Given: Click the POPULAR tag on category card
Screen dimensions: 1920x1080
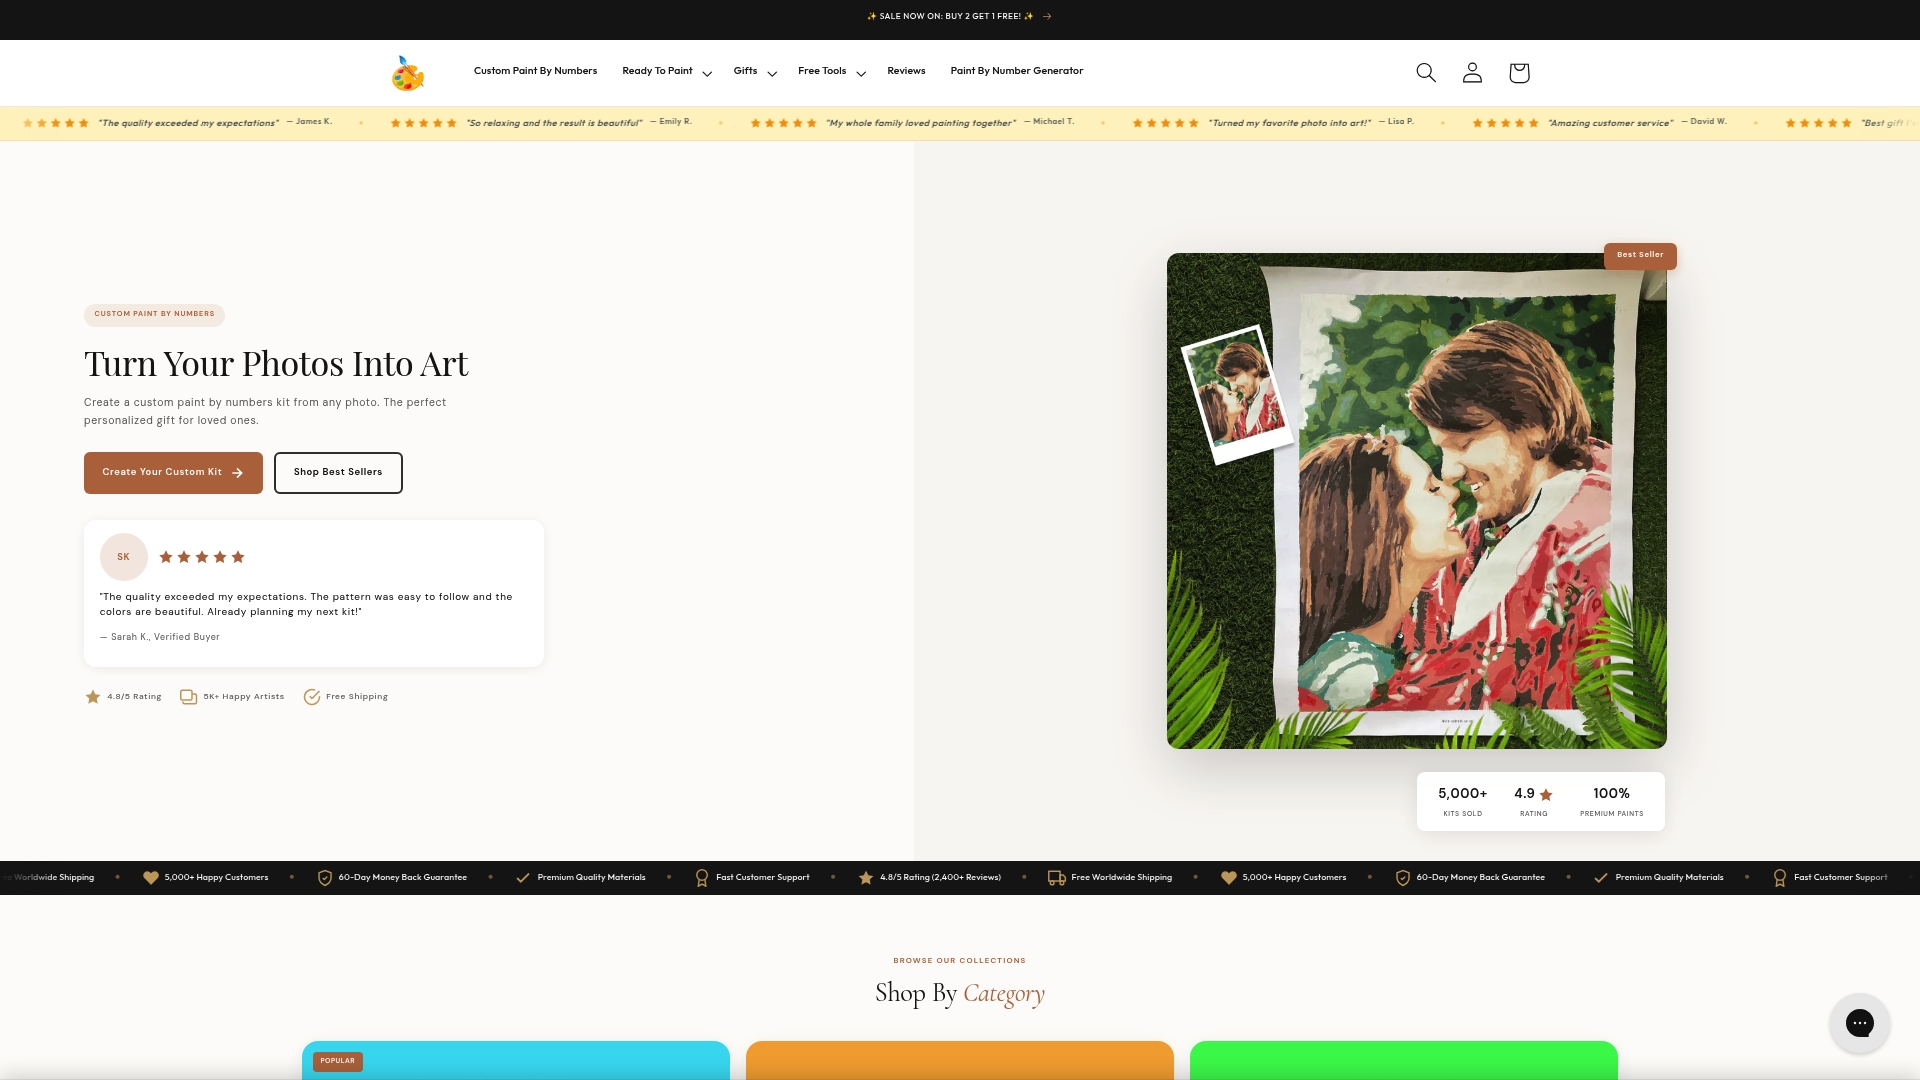Looking at the screenshot, I should click(338, 1061).
